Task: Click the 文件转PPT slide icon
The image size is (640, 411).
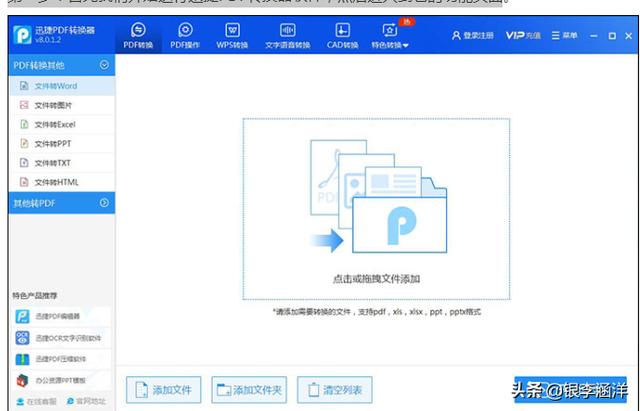Action: point(24,144)
